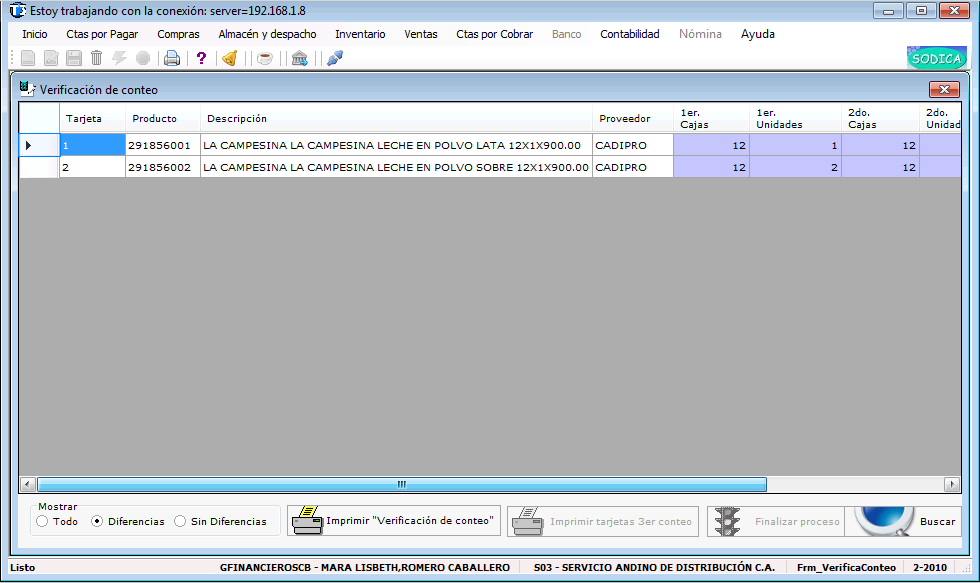The image size is (980, 583).
Task: Click the Descripción column header
Action: coord(396,118)
